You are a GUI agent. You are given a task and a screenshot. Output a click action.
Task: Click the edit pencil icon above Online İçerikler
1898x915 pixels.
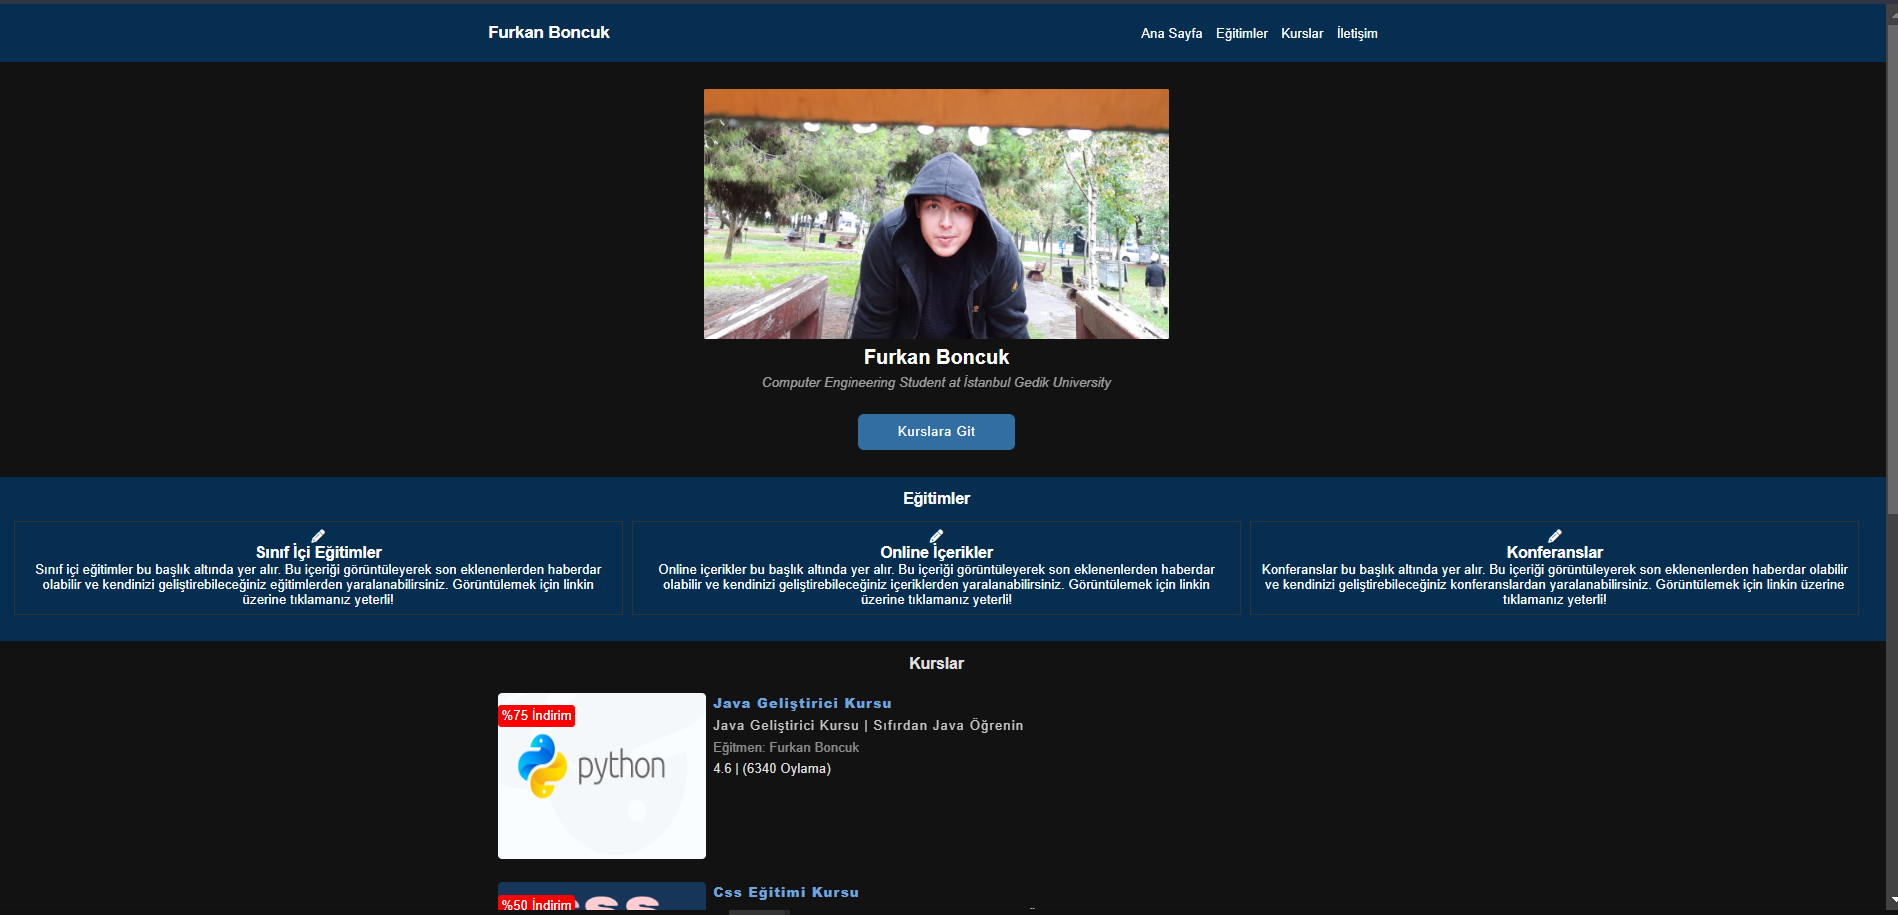click(936, 534)
